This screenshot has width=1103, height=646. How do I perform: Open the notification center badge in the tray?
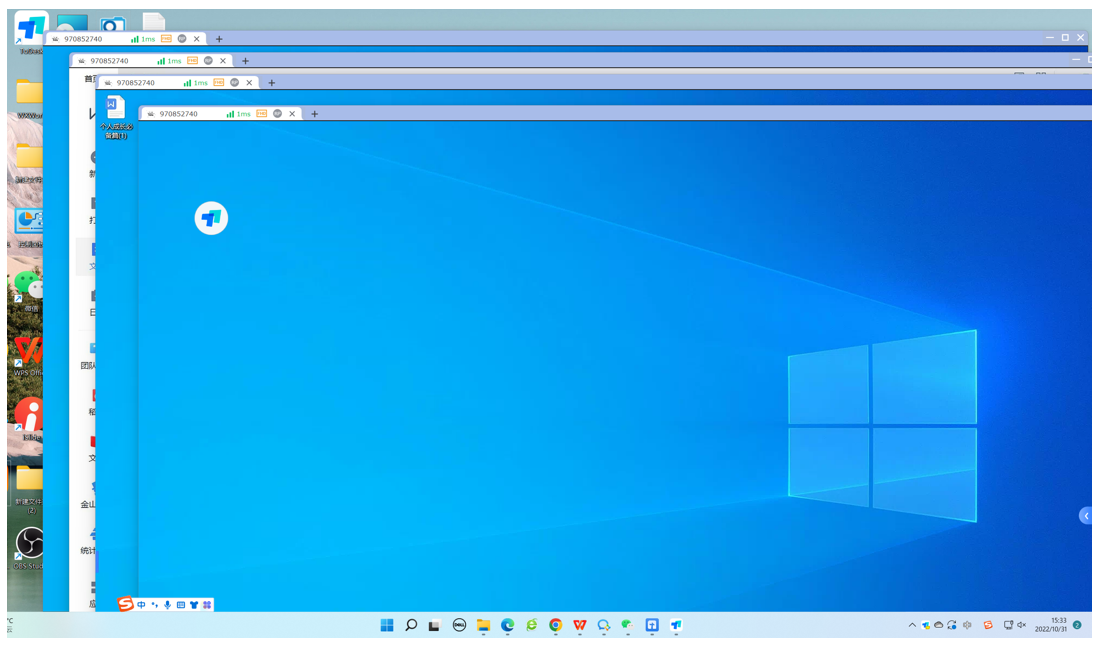pyautogui.click(x=1077, y=625)
